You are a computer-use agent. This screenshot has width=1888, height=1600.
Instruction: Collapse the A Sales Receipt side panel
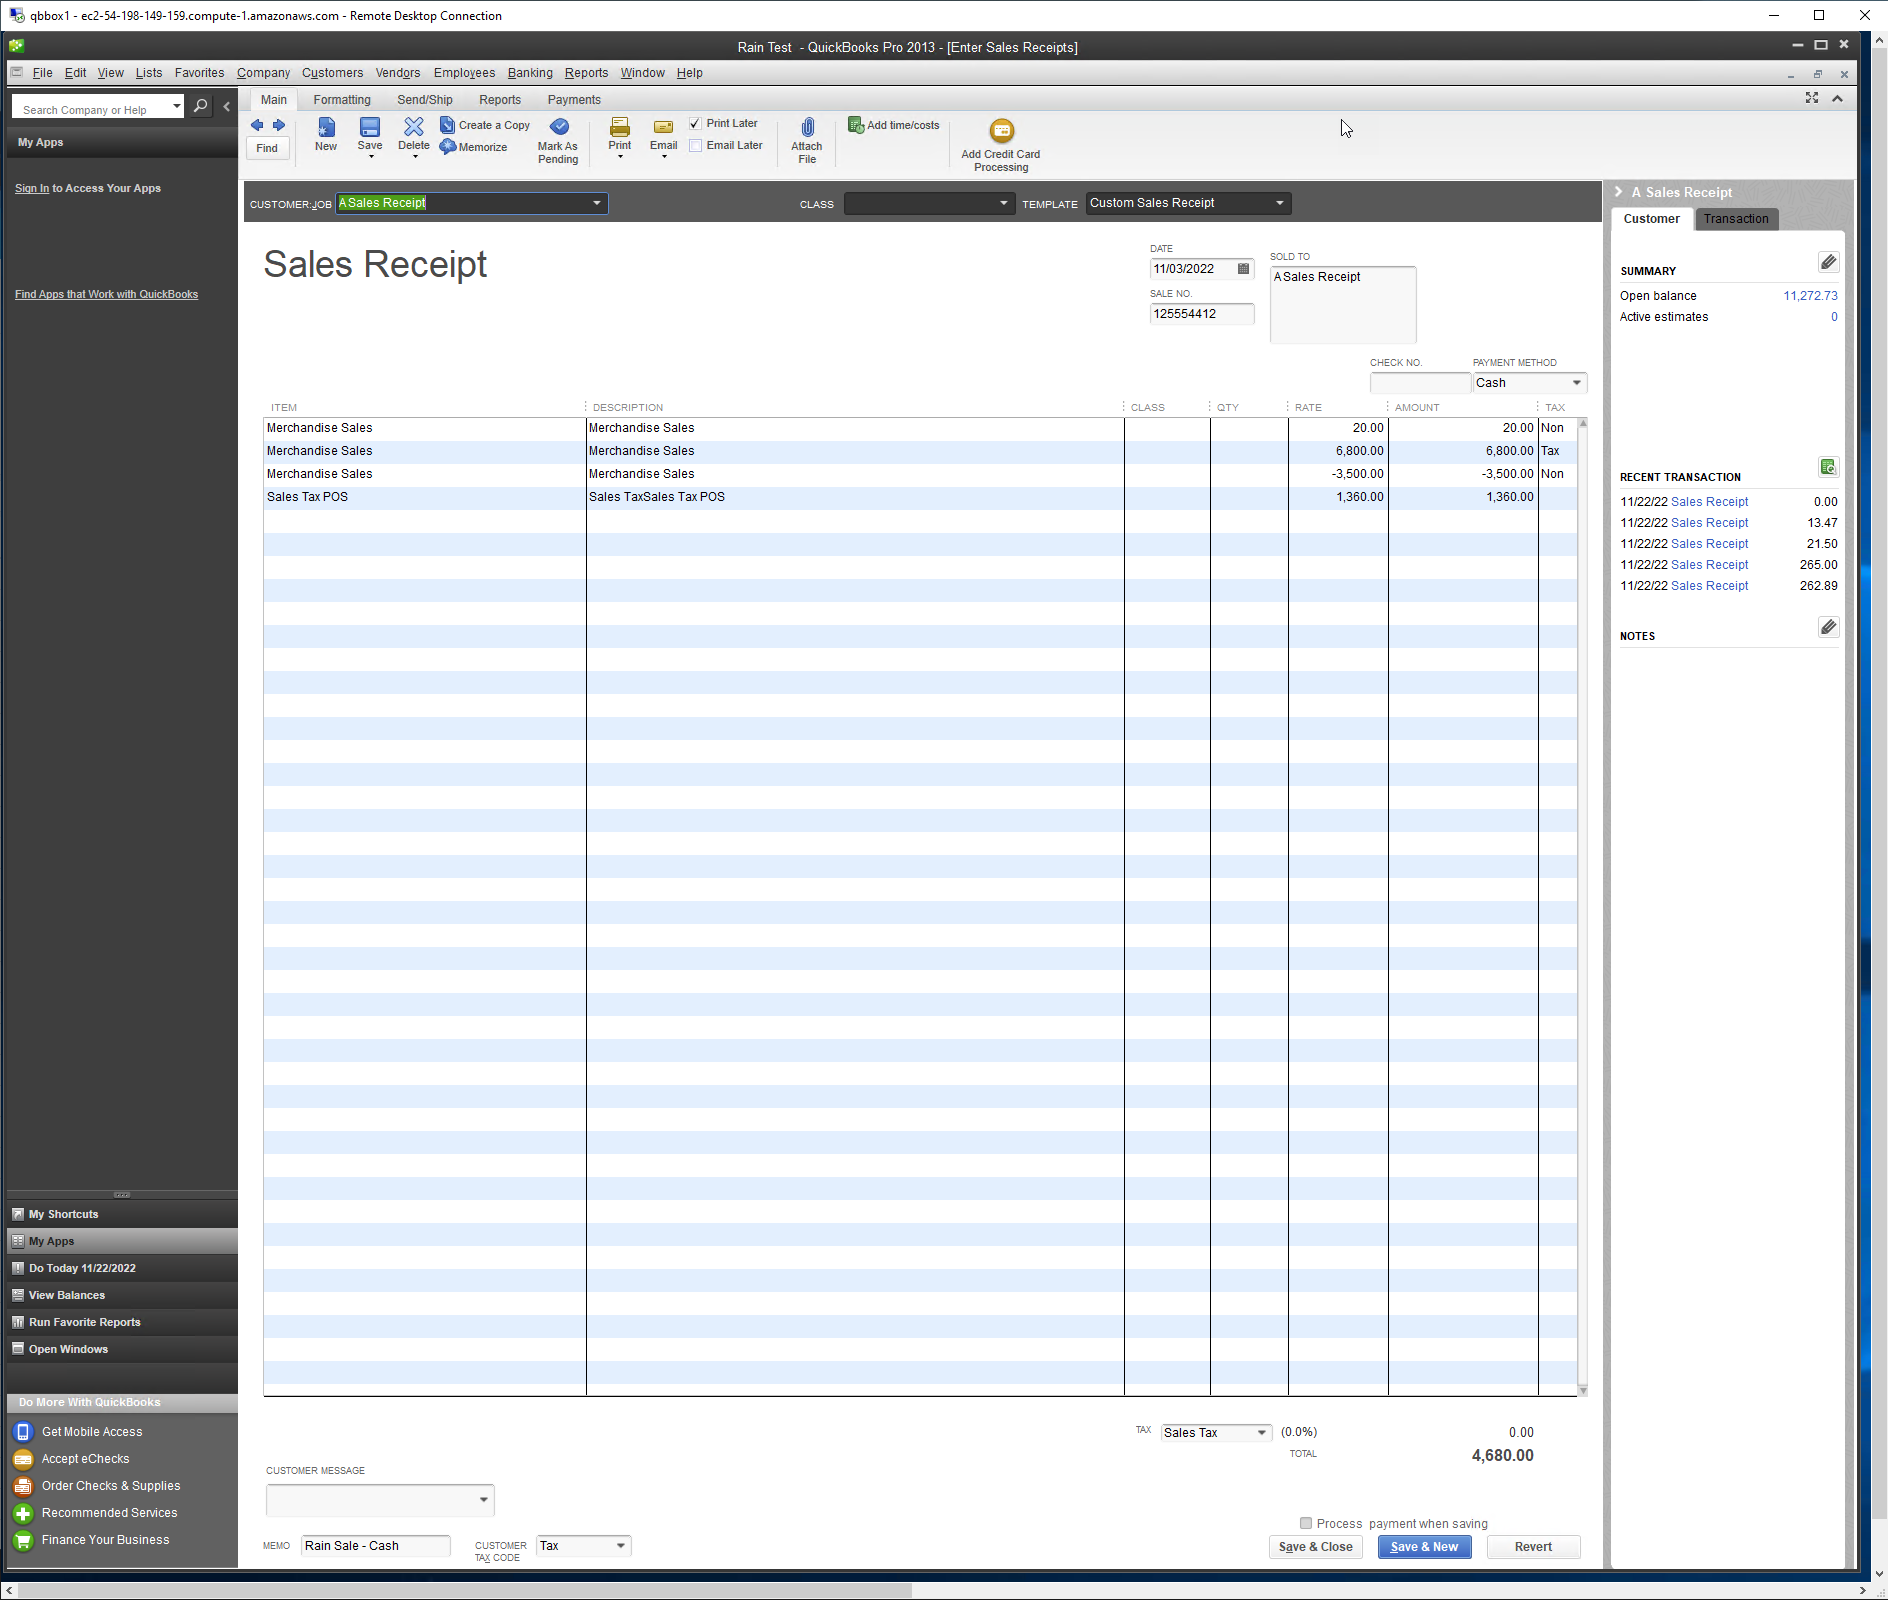click(x=1618, y=192)
